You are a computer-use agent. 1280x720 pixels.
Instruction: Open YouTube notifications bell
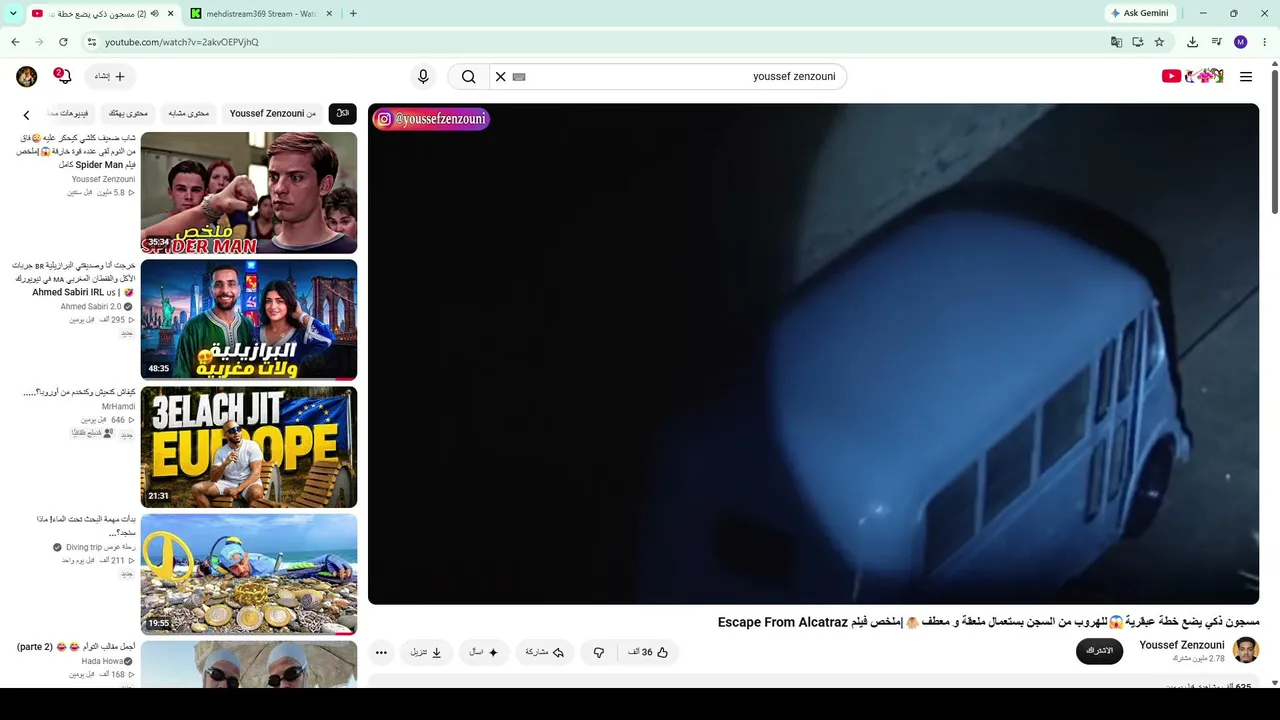64,77
